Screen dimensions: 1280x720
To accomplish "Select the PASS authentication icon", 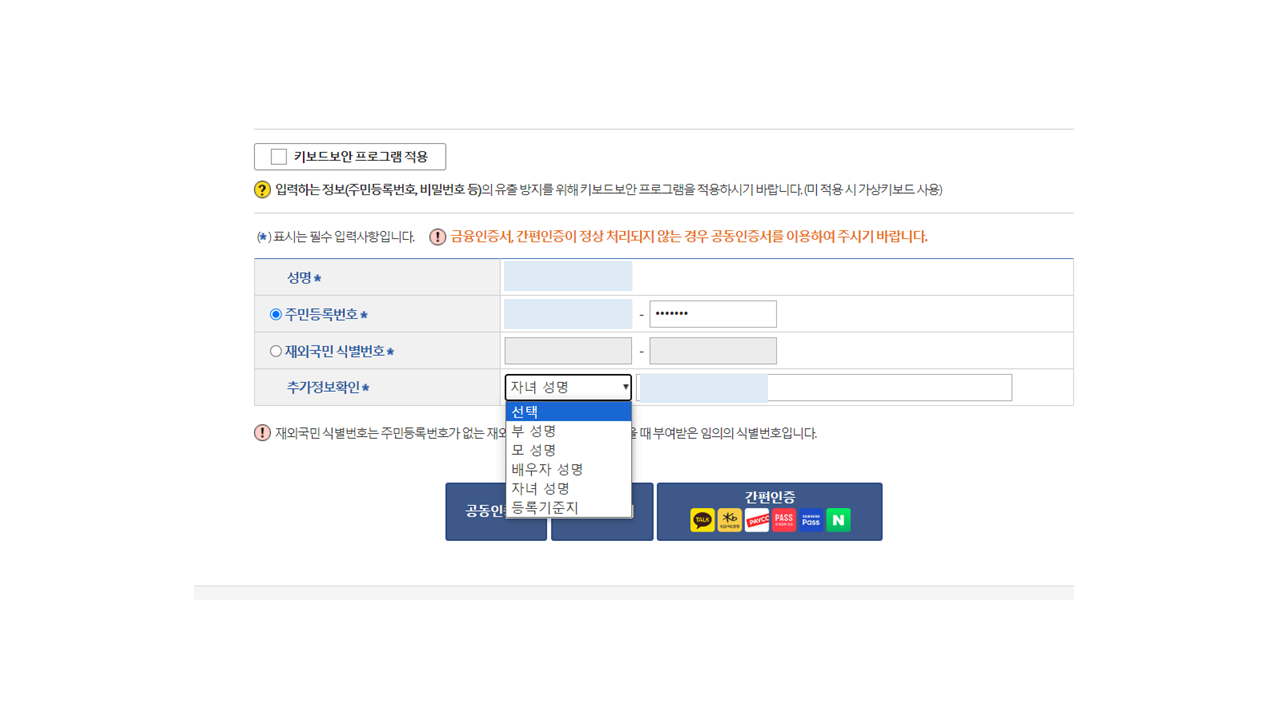I will coord(783,520).
